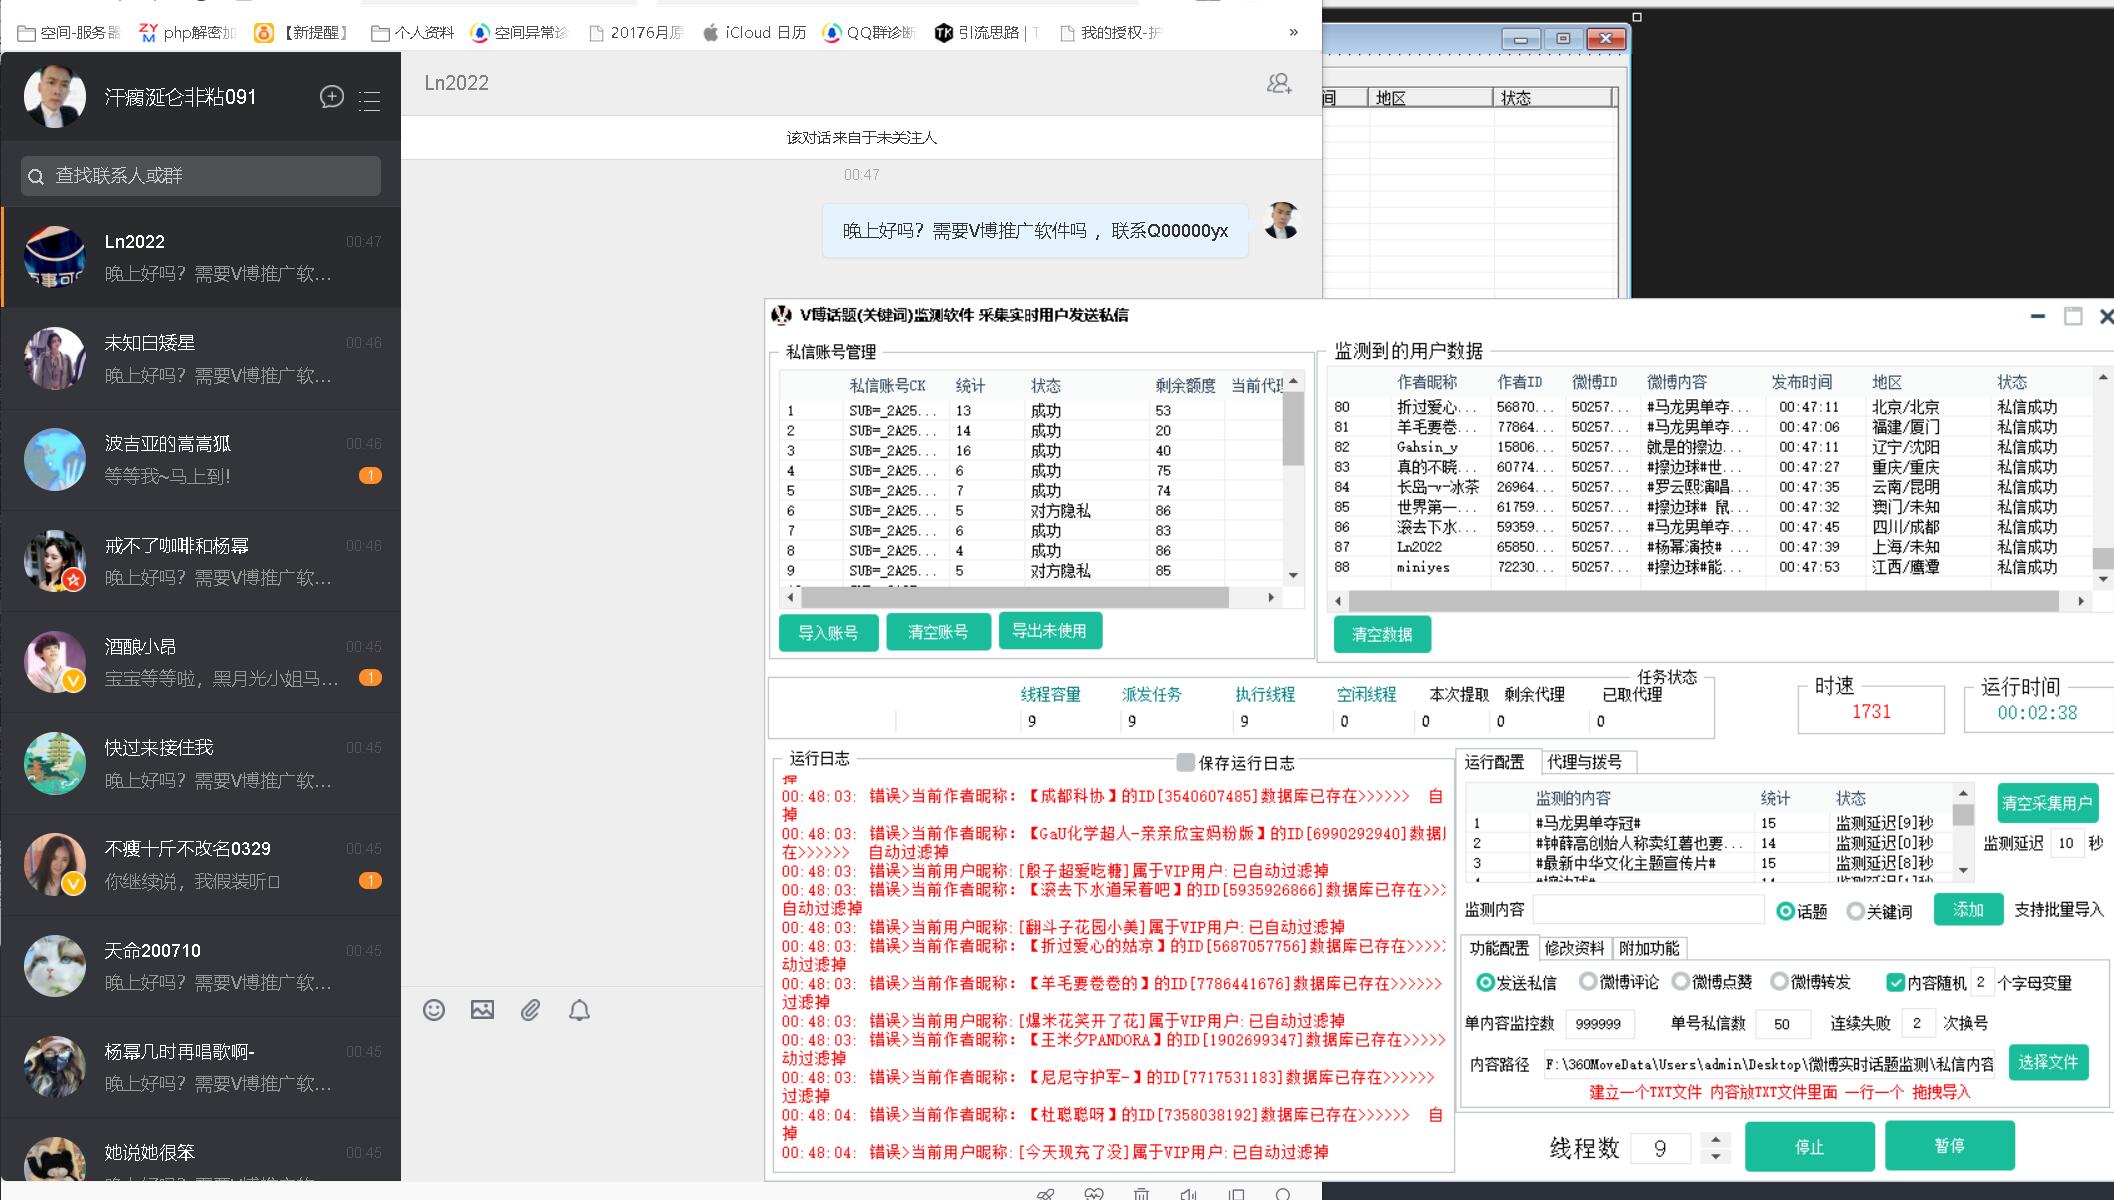Open the list menu icon beside username
Image resolution: width=2114 pixels, height=1200 pixels.
[x=370, y=100]
